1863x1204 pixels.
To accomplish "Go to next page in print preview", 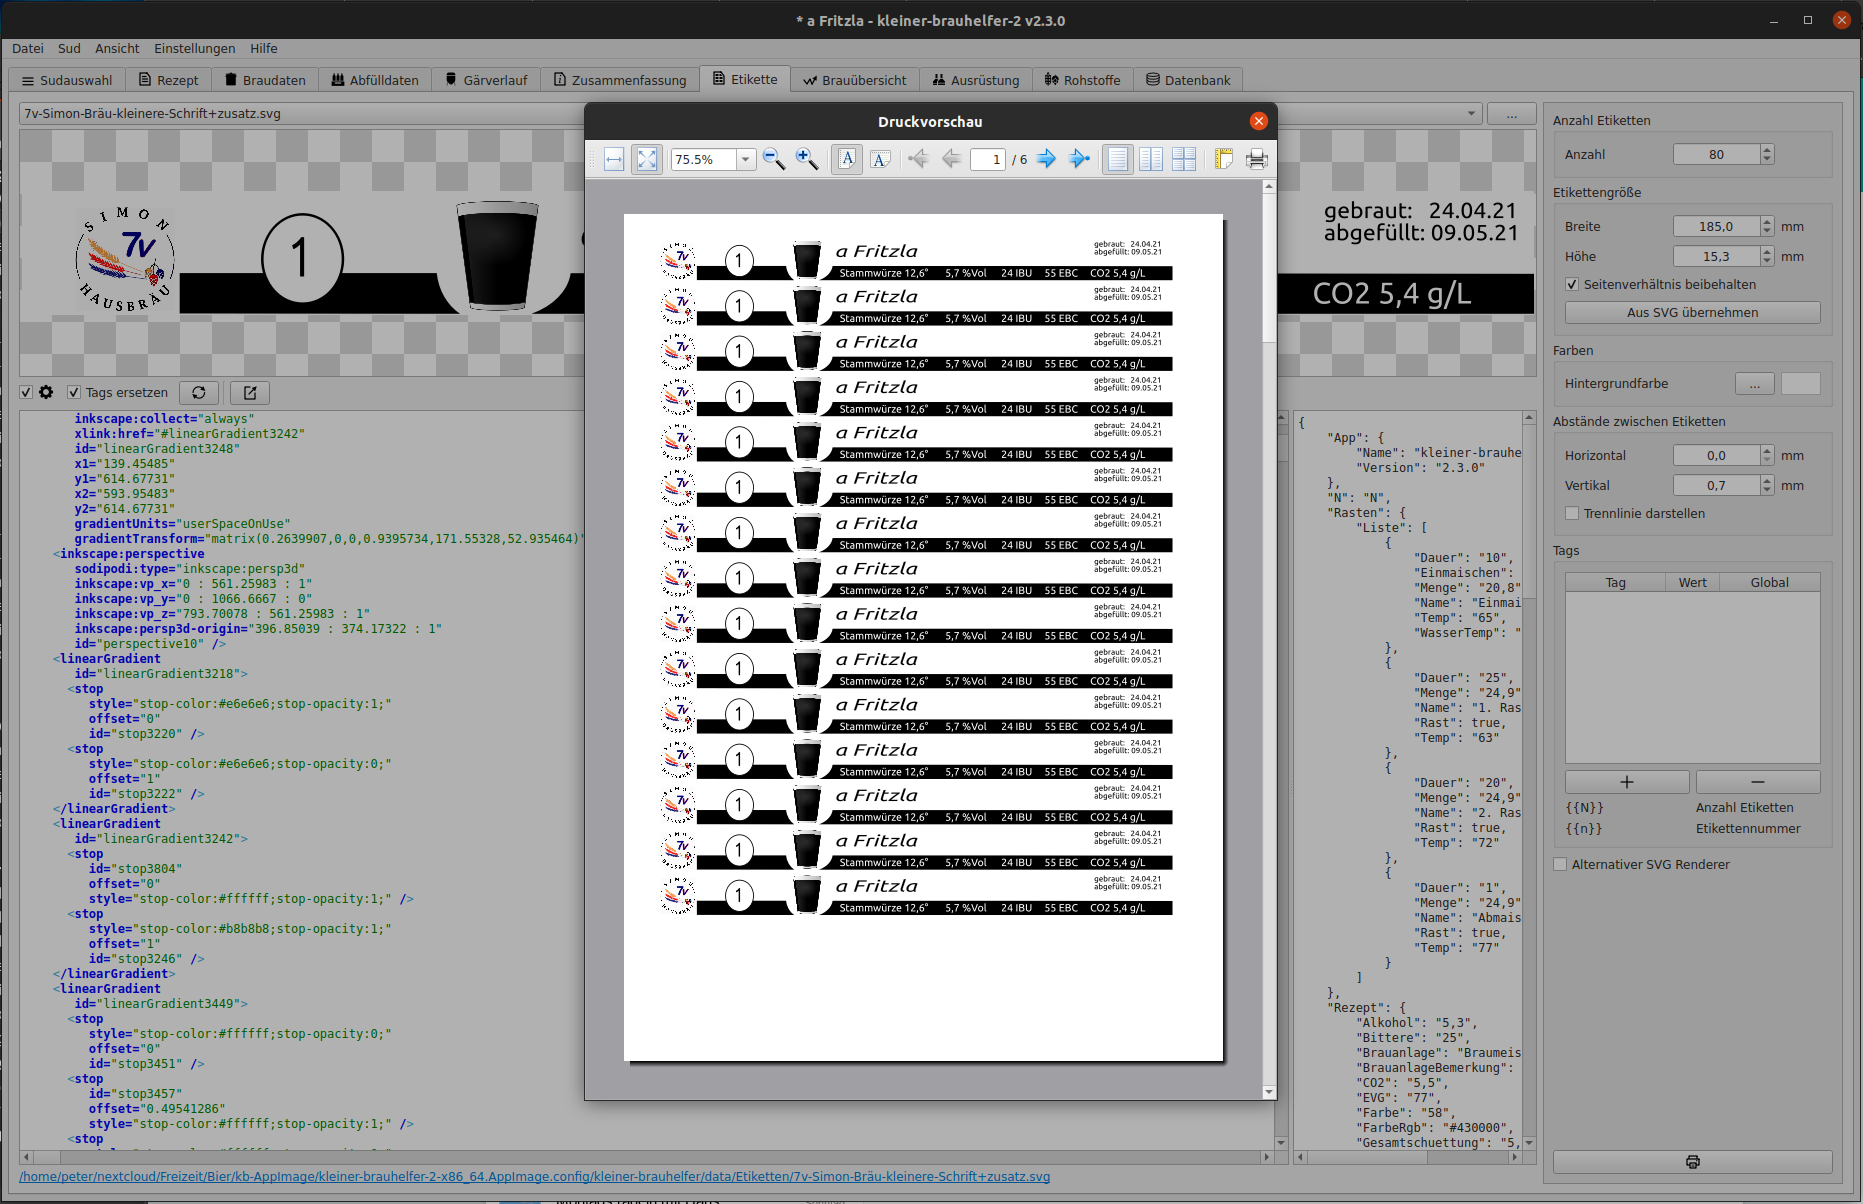I will tap(1046, 159).
